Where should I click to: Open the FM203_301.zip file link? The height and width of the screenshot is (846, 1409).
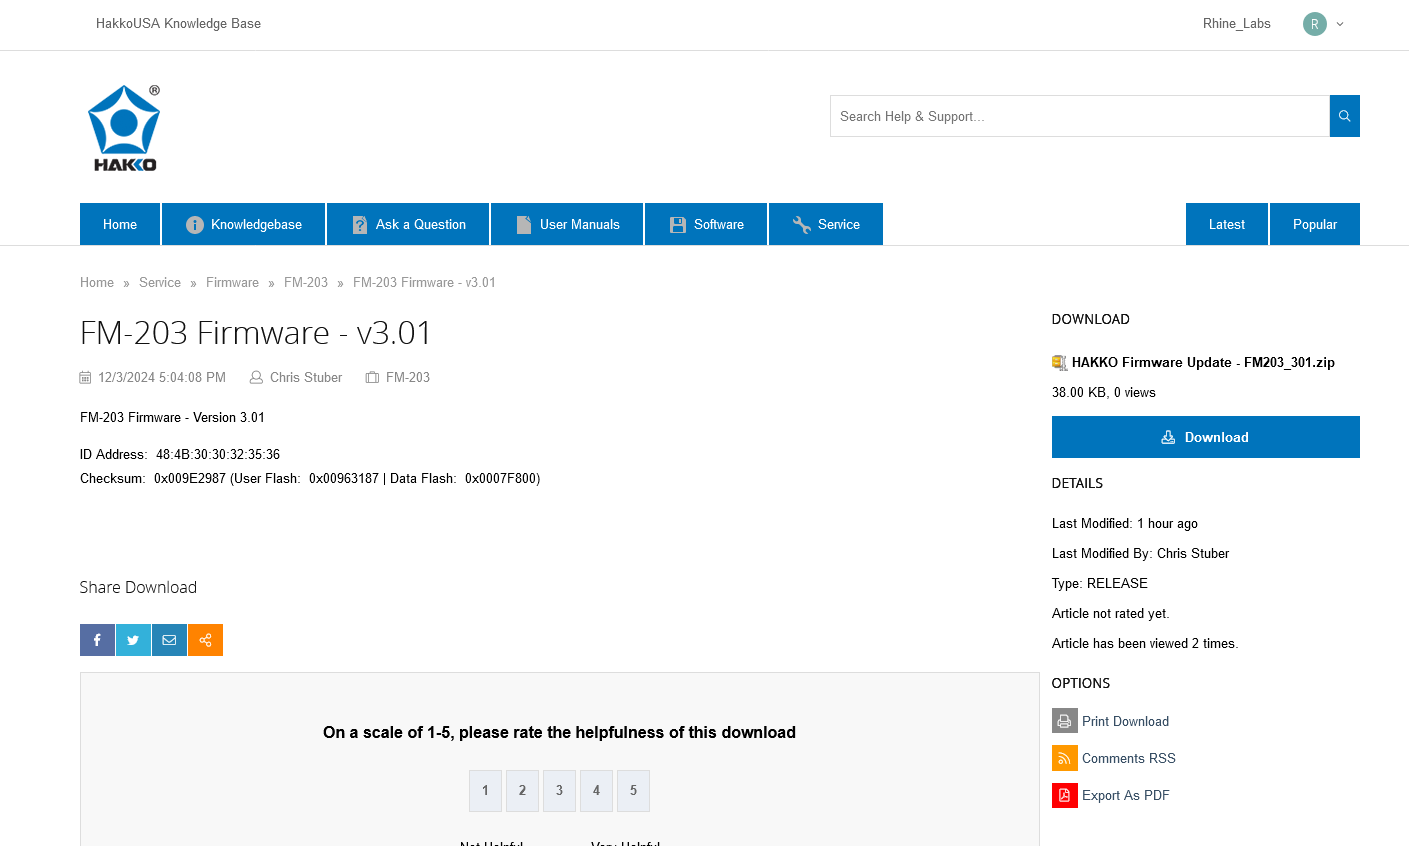coord(1203,362)
